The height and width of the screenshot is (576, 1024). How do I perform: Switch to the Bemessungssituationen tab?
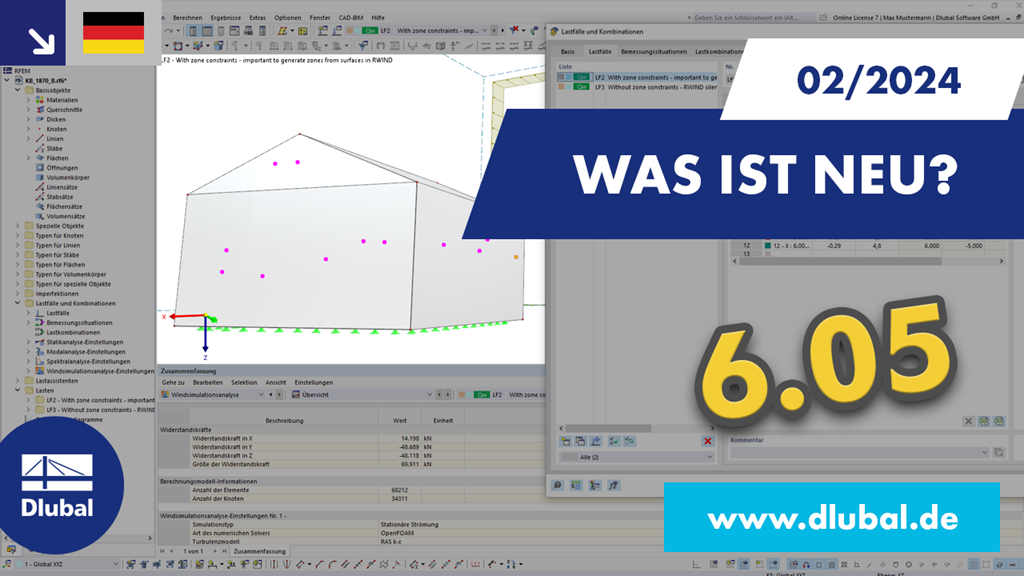pyautogui.click(x=654, y=52)
